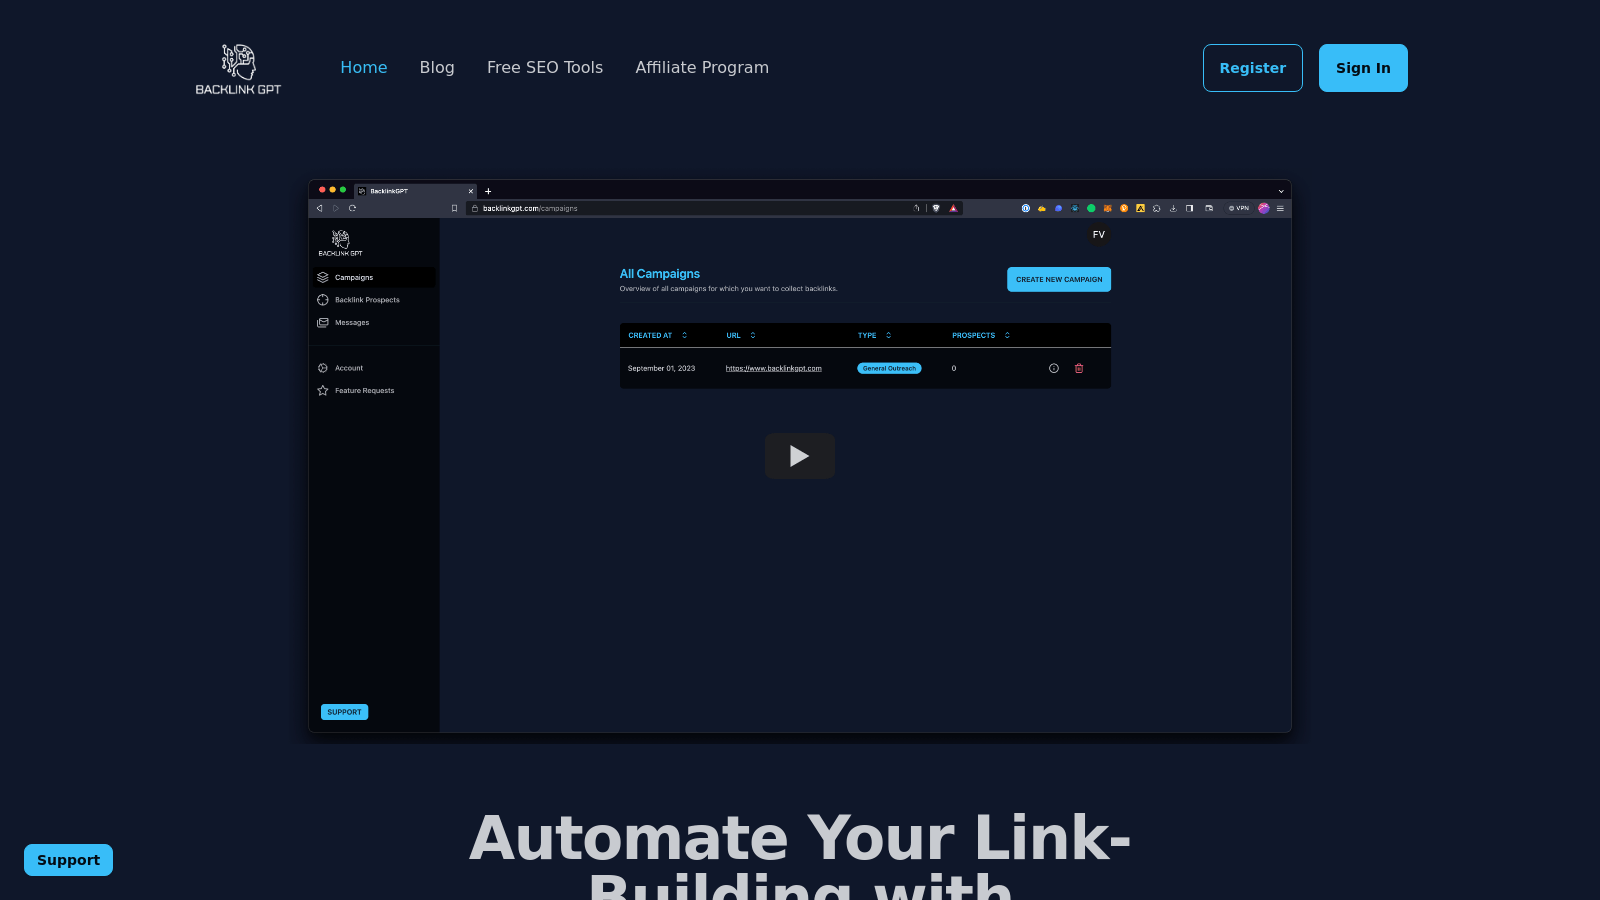Screen dimensions: 1600x900
Task: Play the demo video
Action: pyautogui.click(x=800, y=456)
